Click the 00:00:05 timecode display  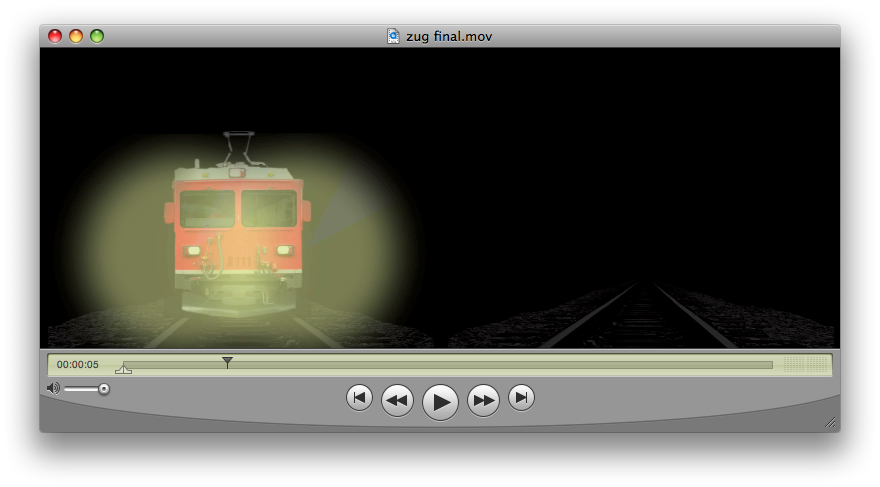pos(78,365)
